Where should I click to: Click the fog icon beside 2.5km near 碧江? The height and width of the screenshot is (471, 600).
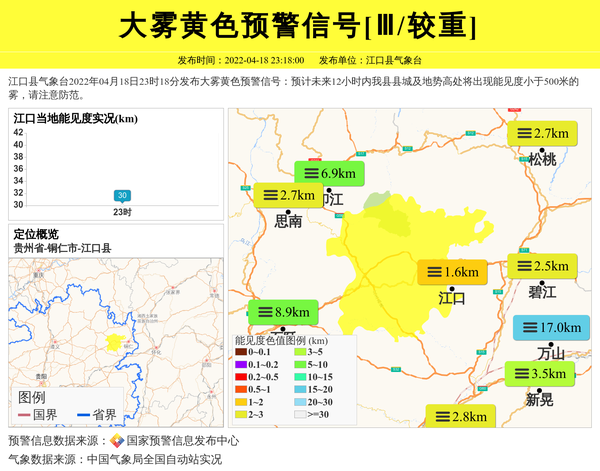pyautogui.click(x=522, y=266)
